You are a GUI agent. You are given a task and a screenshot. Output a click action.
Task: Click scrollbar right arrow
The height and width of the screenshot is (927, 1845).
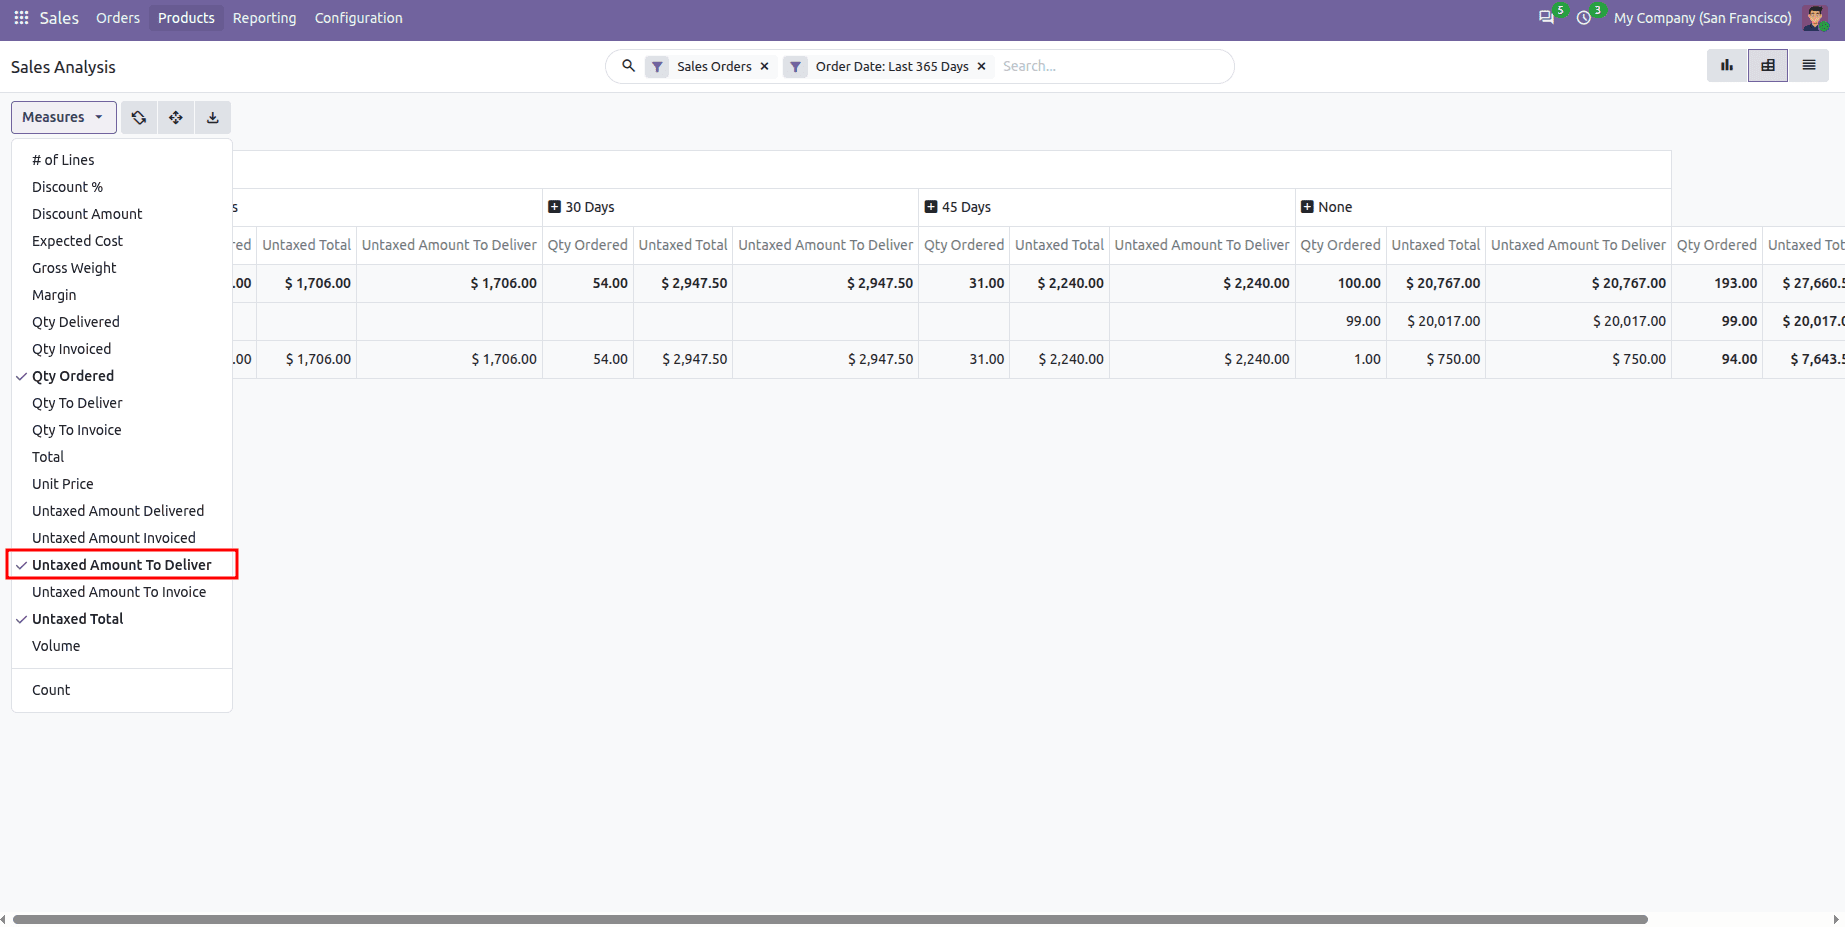(x=1837, y=919)
